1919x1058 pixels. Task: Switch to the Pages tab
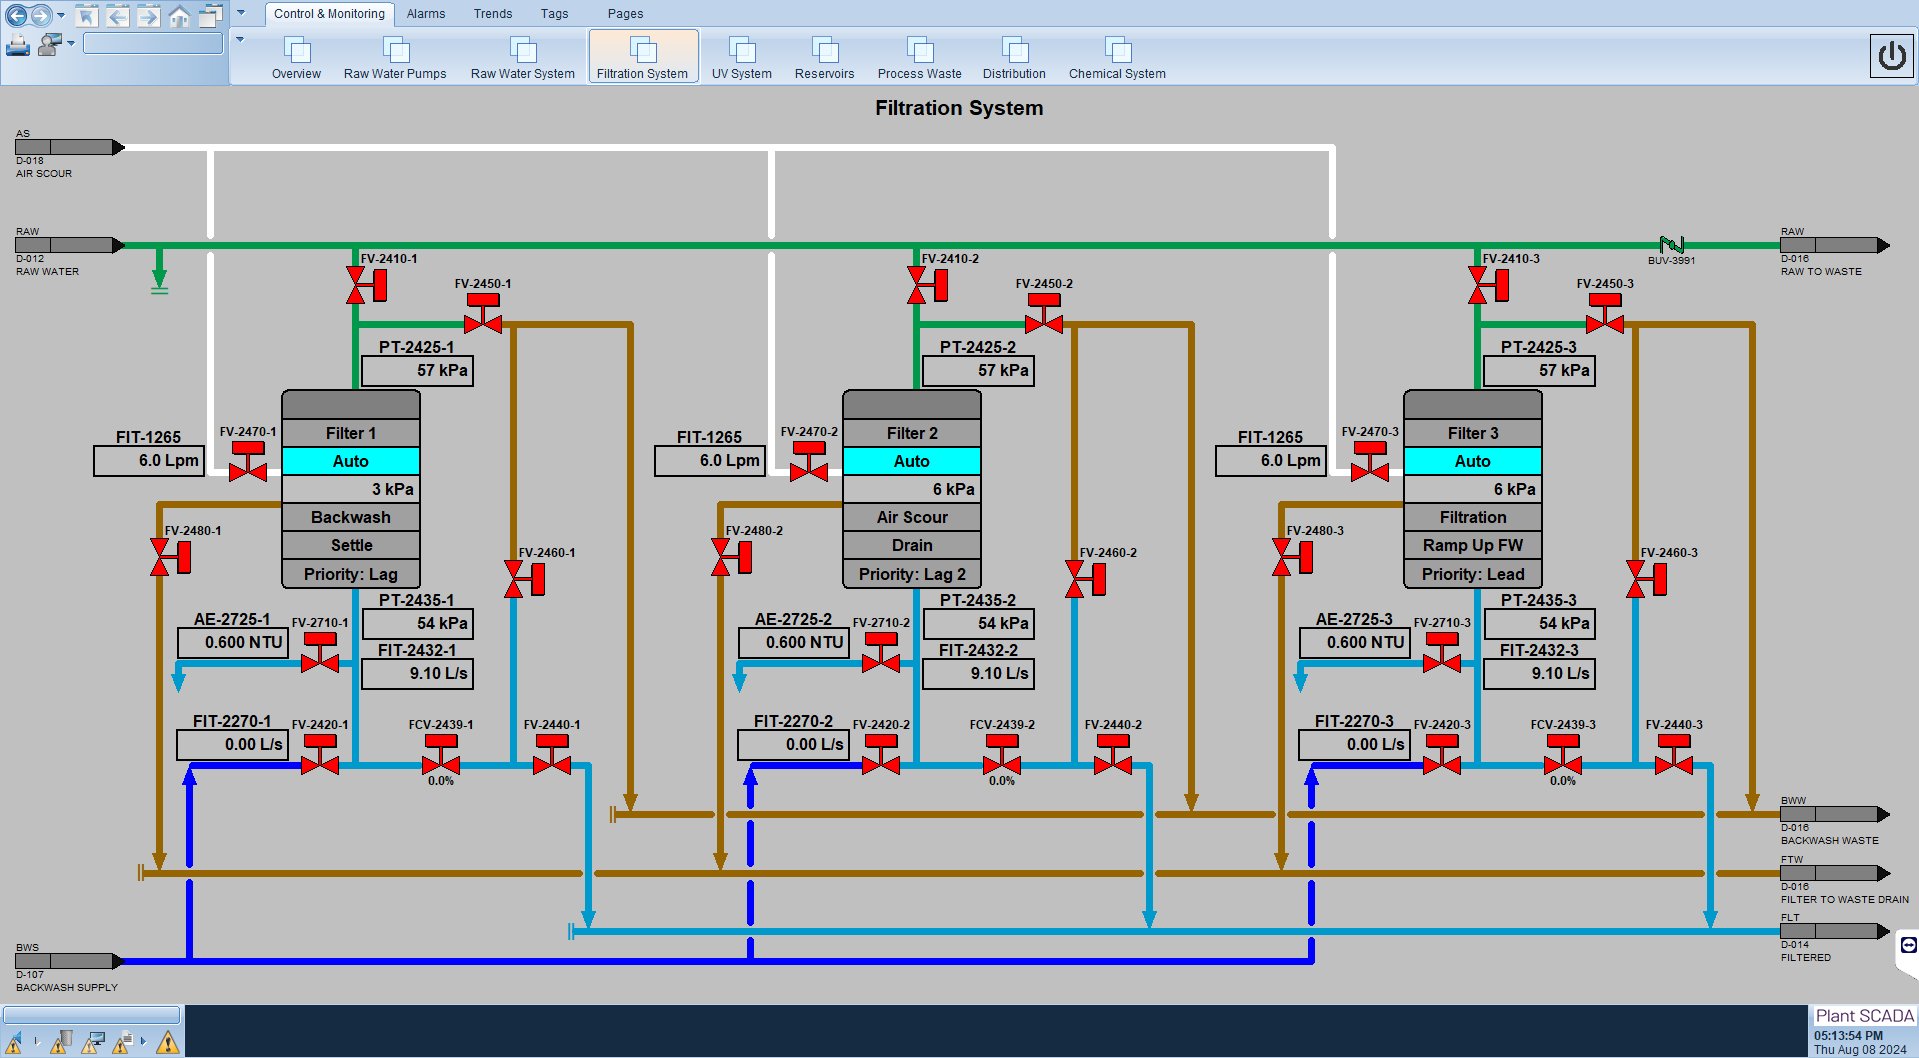625,14
